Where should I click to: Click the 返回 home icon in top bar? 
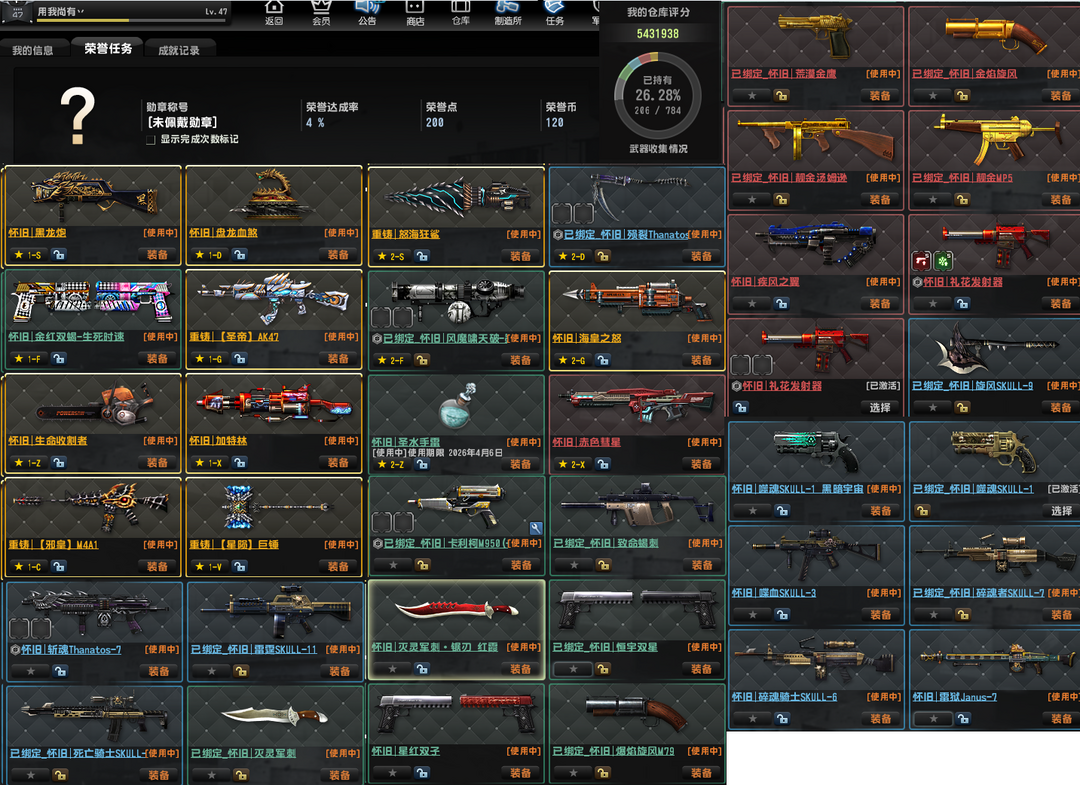click(x=274, y=12)
